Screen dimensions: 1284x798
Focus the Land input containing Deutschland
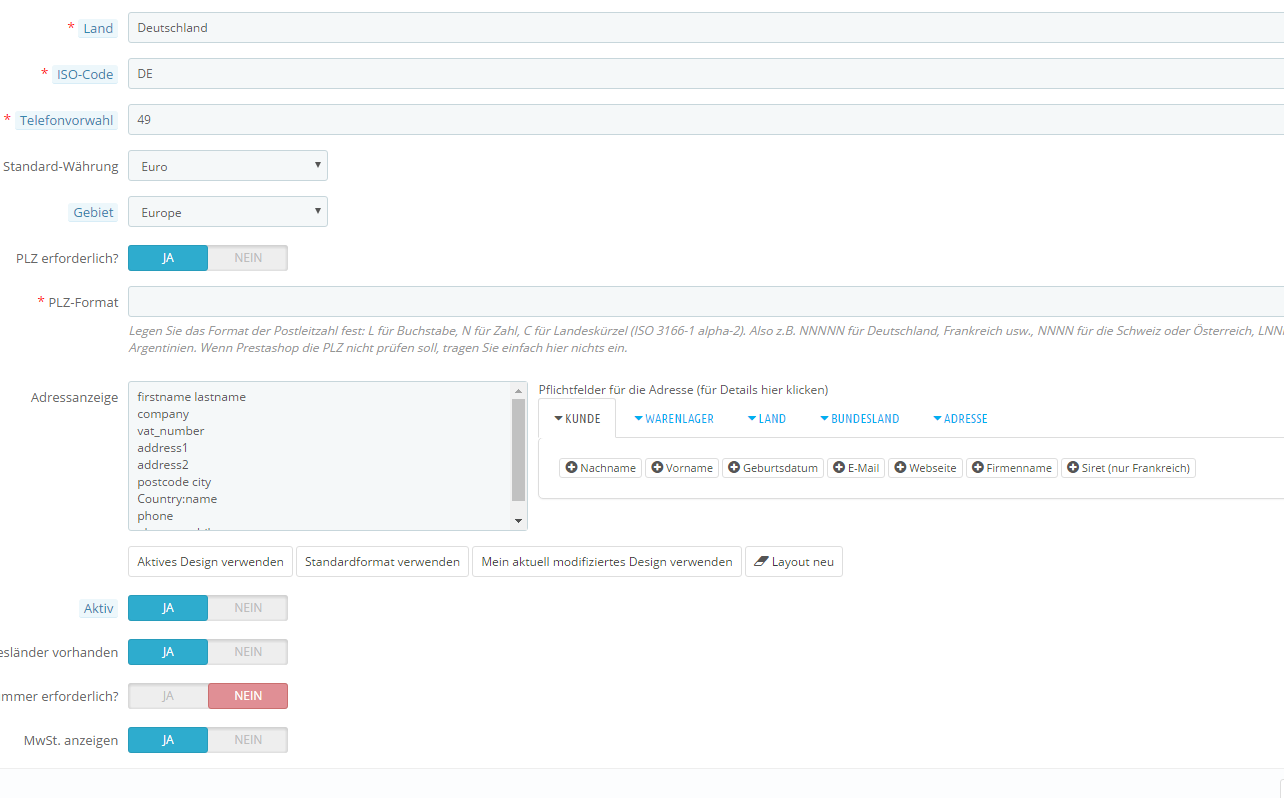pyautogui.click(x=706, y=28)
